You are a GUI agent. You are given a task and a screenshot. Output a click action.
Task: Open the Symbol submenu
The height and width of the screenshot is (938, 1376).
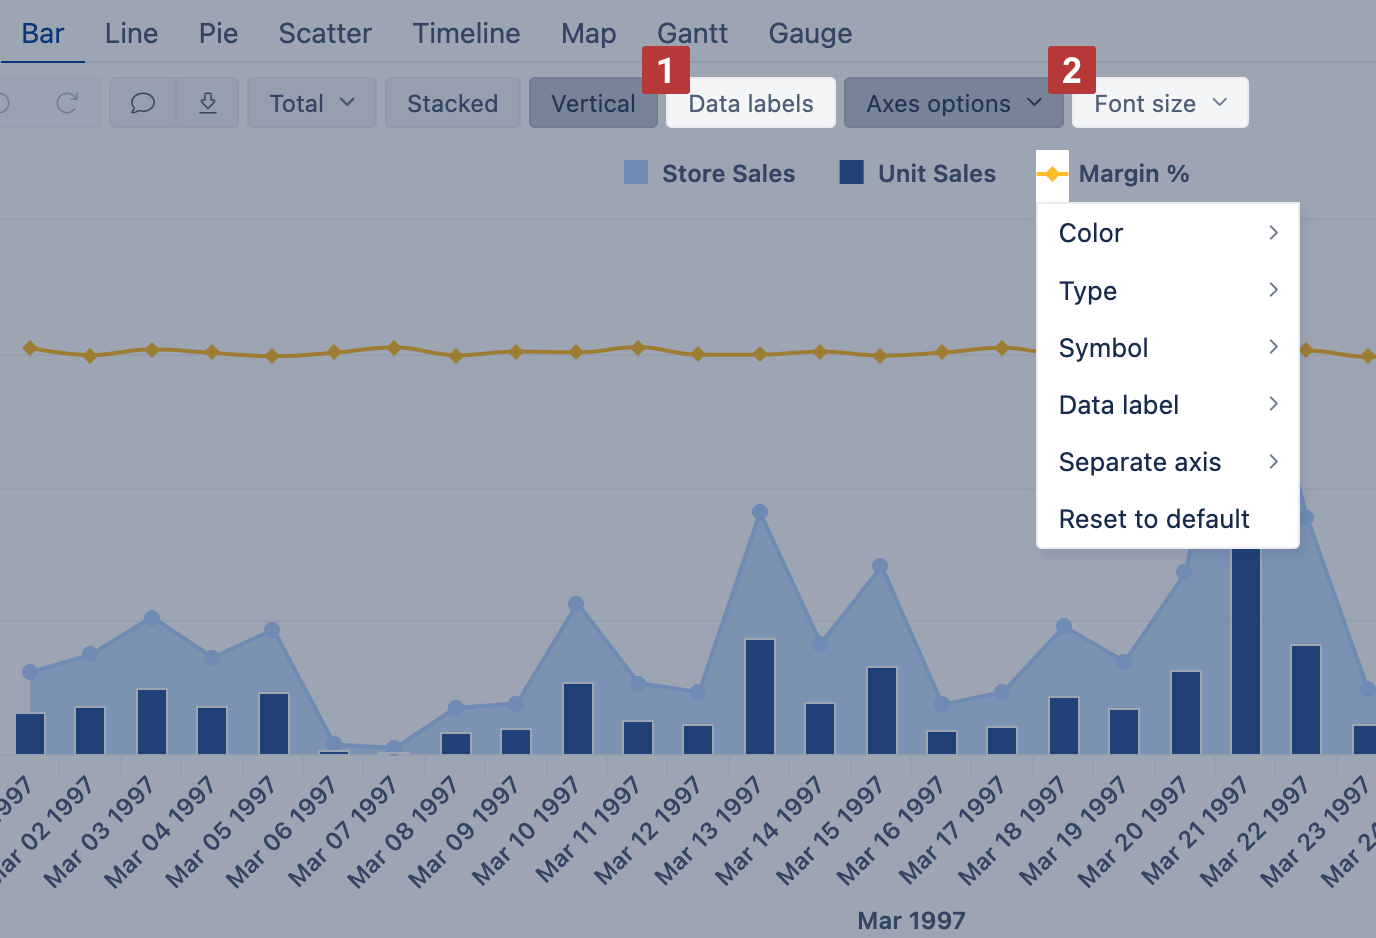1168,348
